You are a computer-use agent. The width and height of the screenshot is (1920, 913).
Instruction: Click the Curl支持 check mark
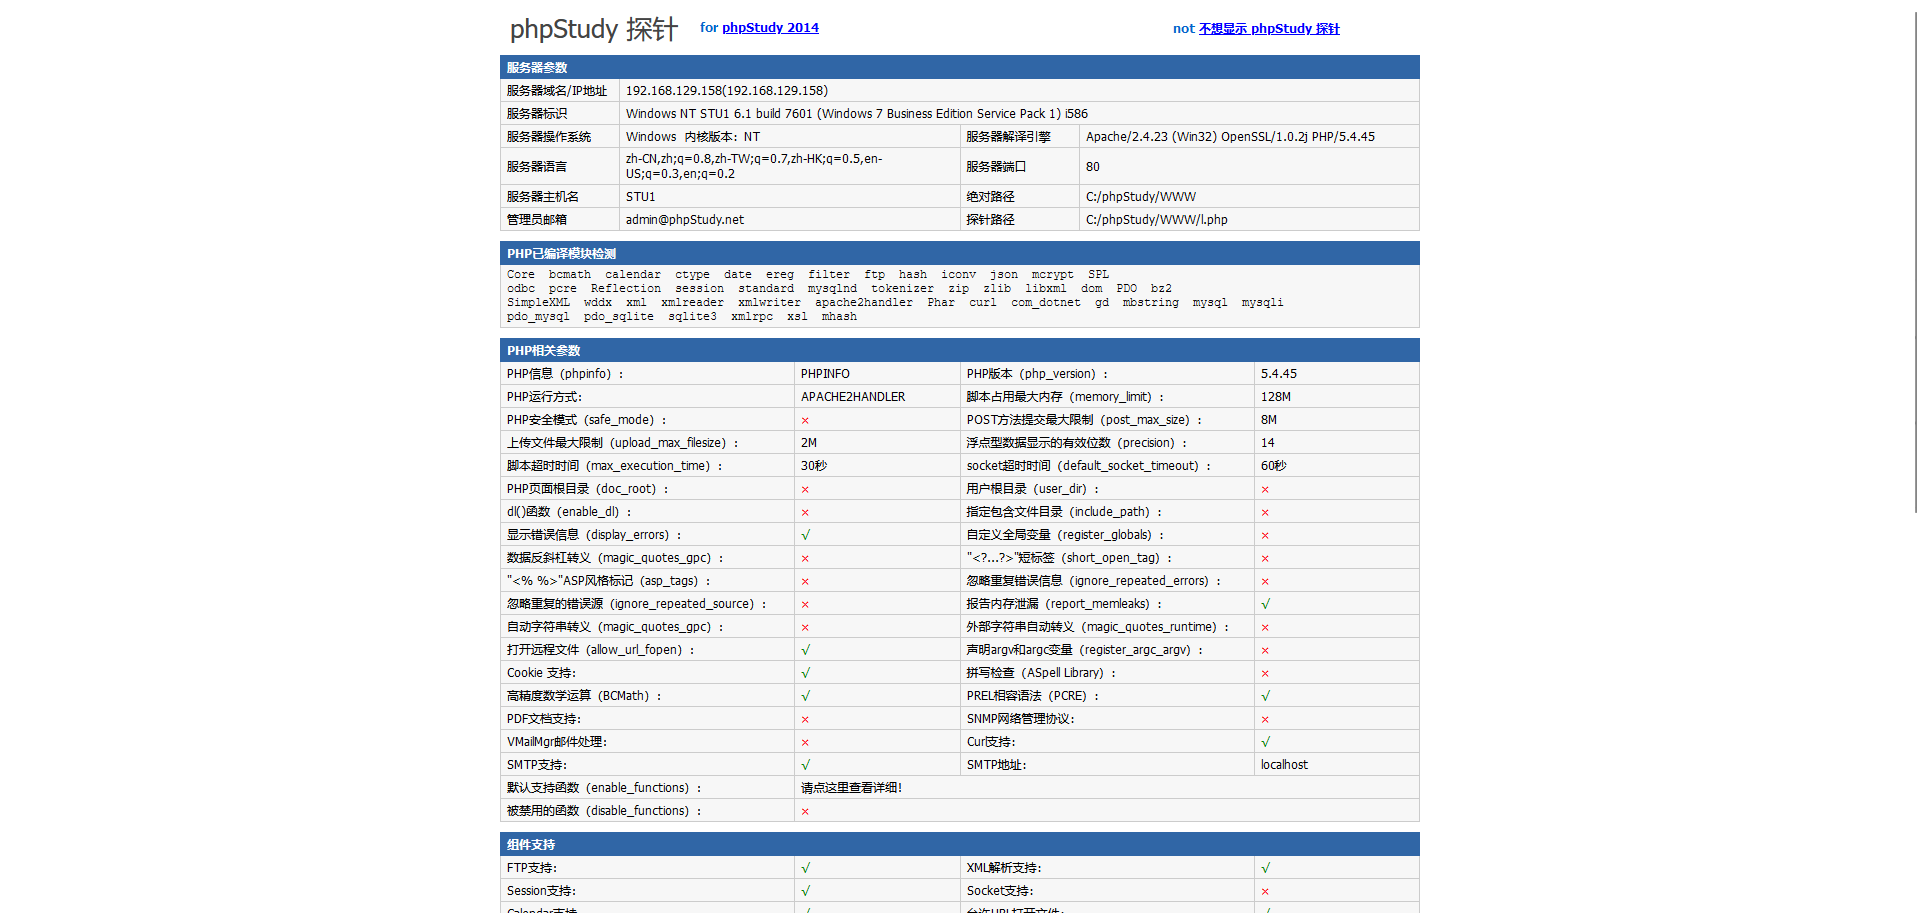[1266, 742]
